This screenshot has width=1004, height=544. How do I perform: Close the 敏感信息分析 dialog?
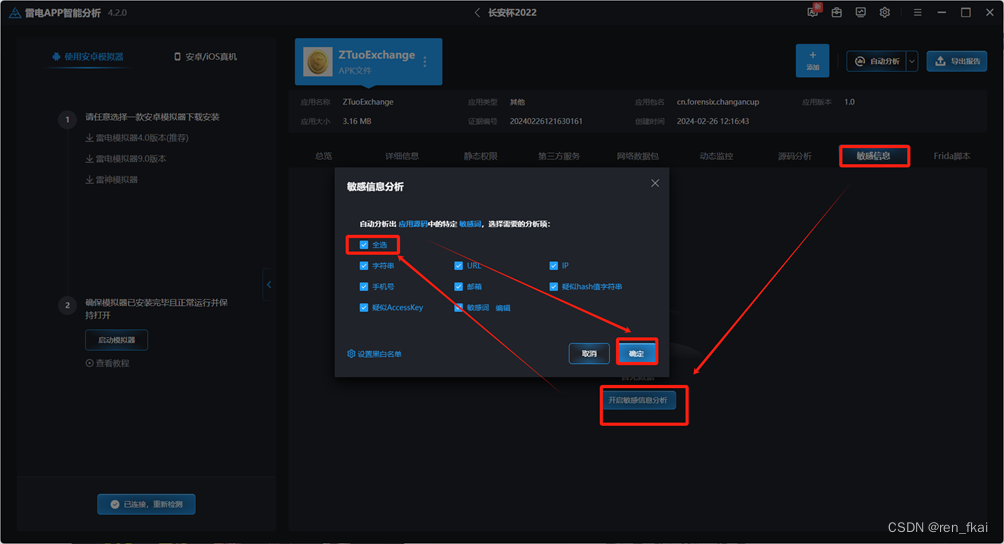[655, 183]
